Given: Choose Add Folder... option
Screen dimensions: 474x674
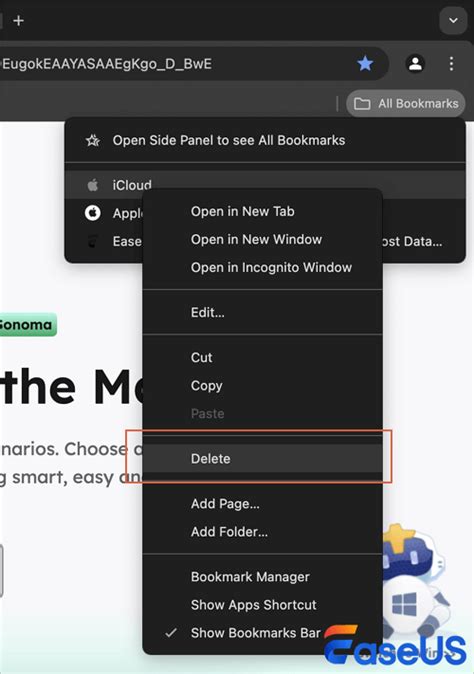Looking at the screenshot, I should 263,532.
